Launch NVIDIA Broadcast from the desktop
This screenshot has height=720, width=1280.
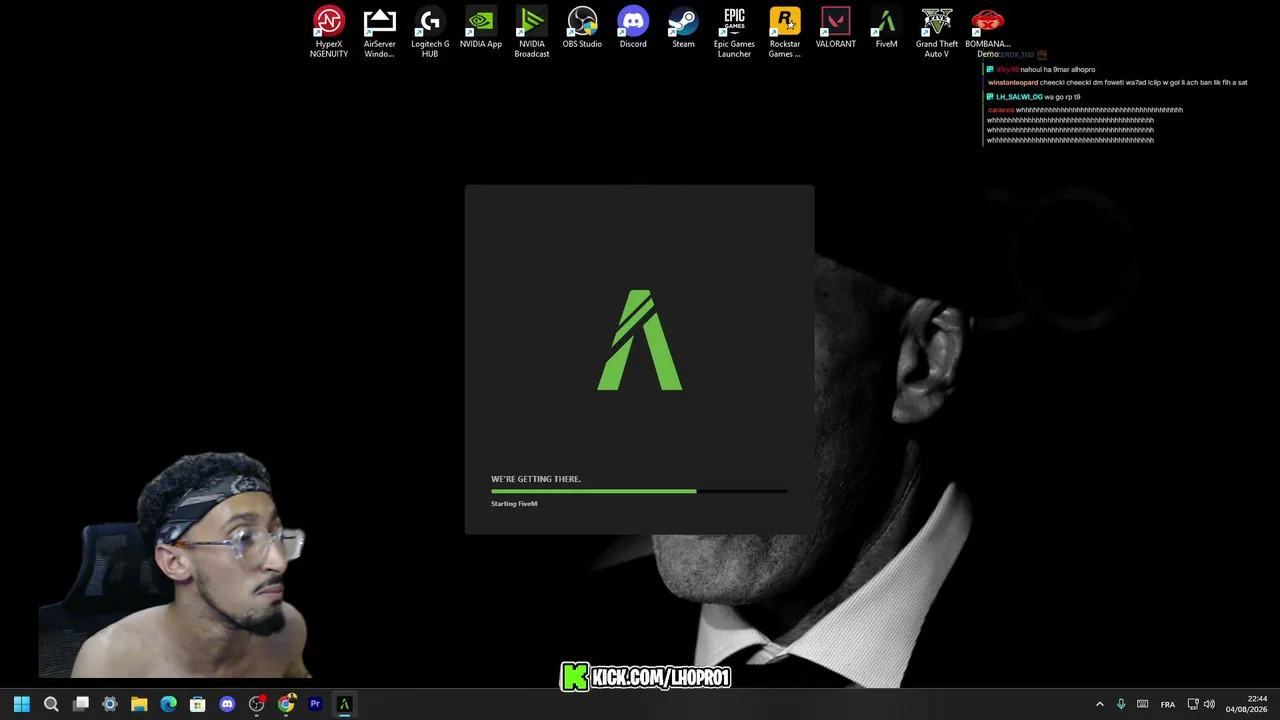[532, 32]
